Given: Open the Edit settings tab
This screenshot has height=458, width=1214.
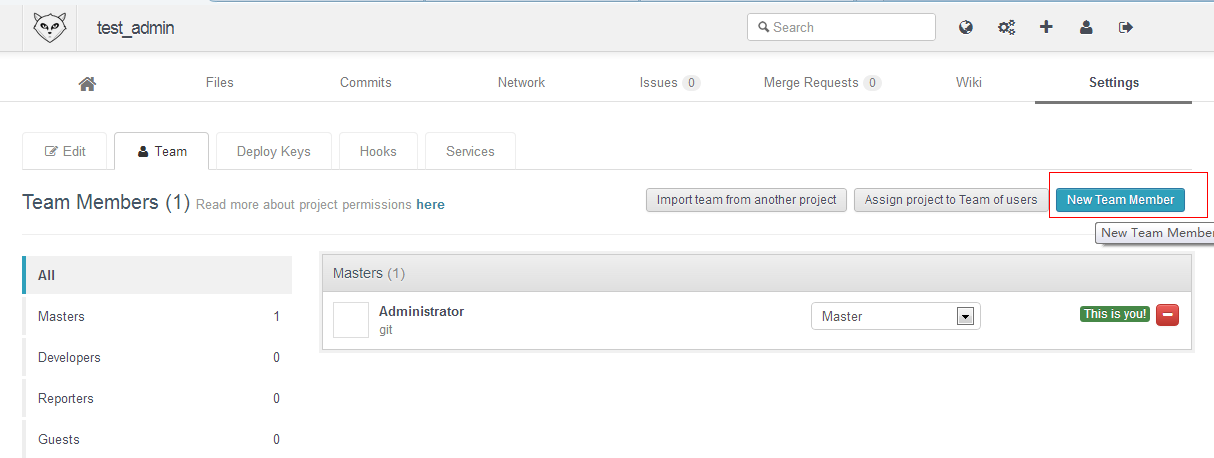Looking at the screenshot, I should pyautogui.click(x=65, y=151).
